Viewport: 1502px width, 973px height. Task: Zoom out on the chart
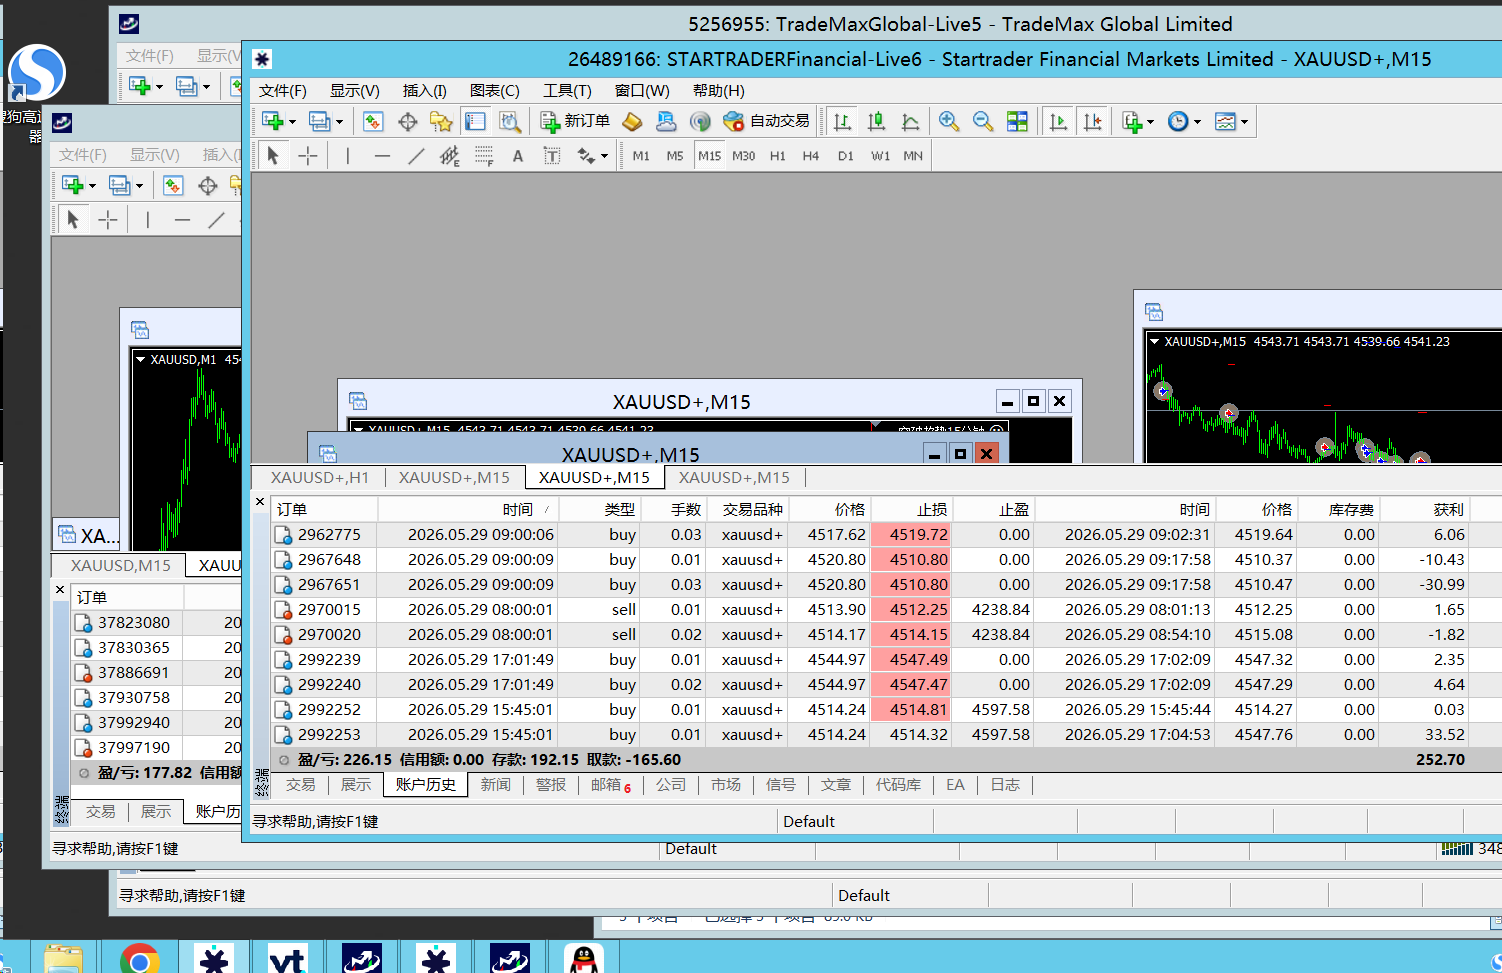983,121
